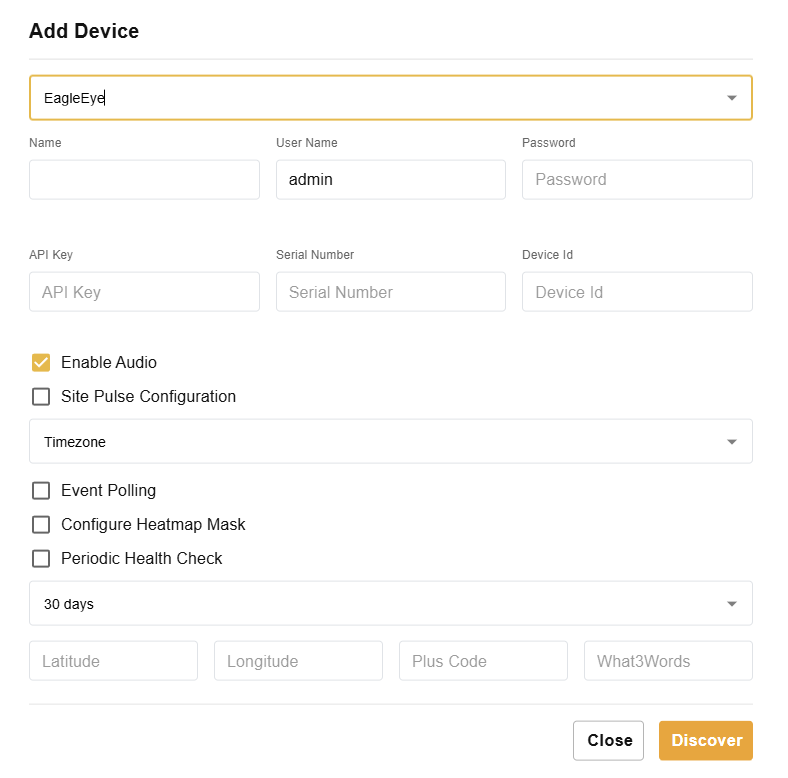This screenshot has width=788, height=778.
Task: Click the Device Id input field
Action: [x=637, y=292]
